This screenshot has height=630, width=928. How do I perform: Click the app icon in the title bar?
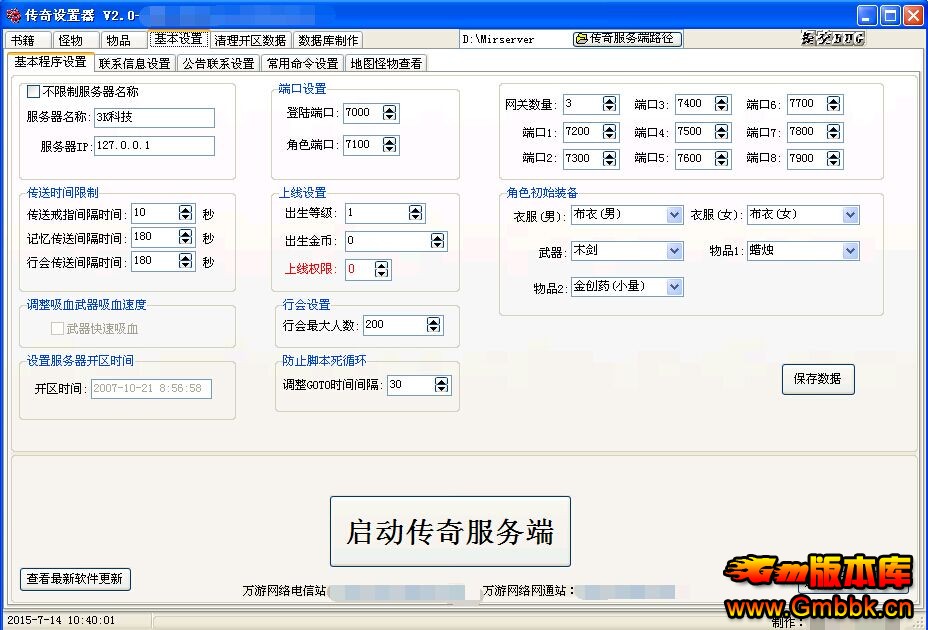[x=13, y=15]
